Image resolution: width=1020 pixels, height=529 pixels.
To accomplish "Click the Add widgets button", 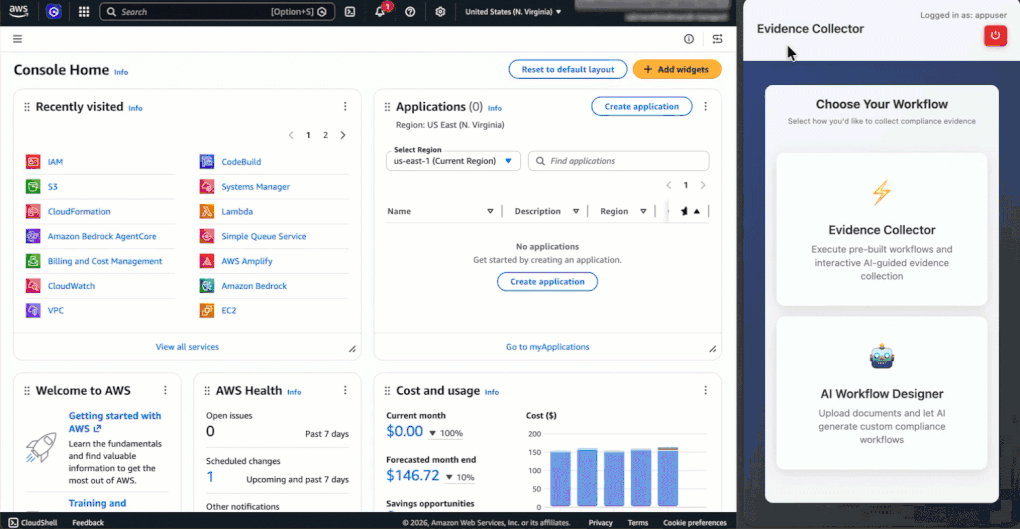I will click(677, 69).
